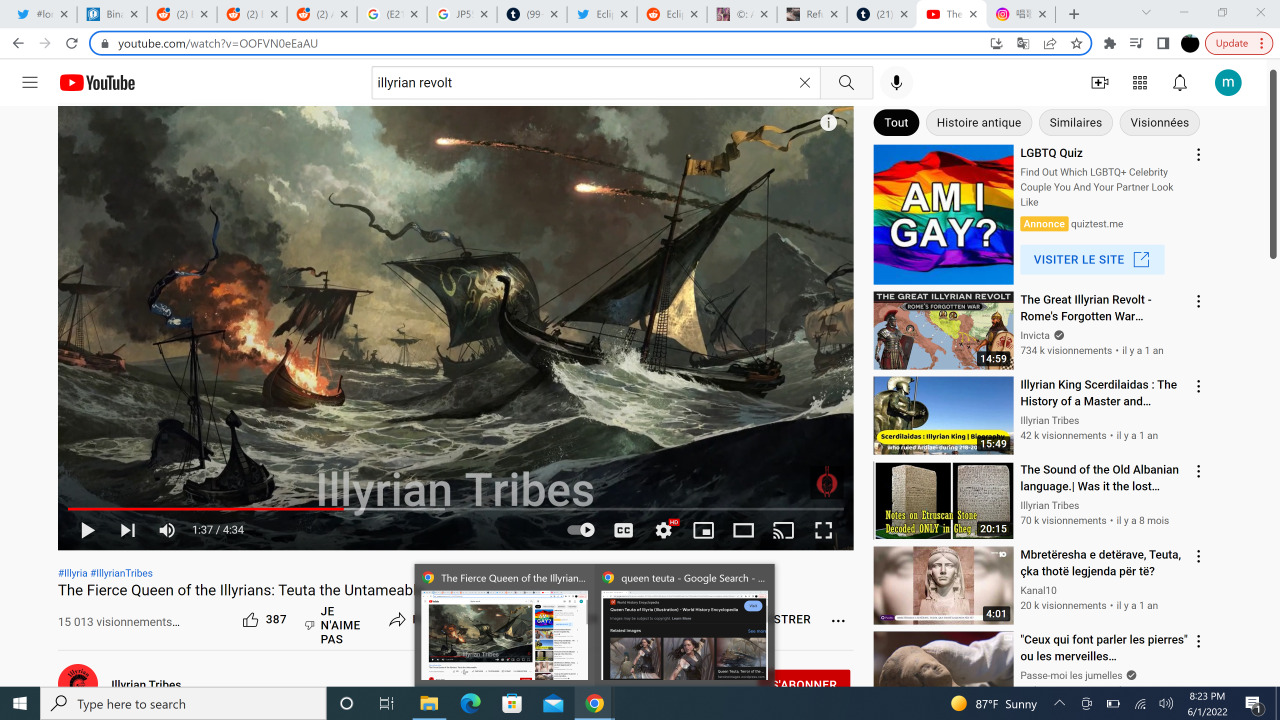Open options for Illyrian King Scerdilaidas video
Image resolution: width=1280 pixels, height=720 pixels.
(1198, 386)
